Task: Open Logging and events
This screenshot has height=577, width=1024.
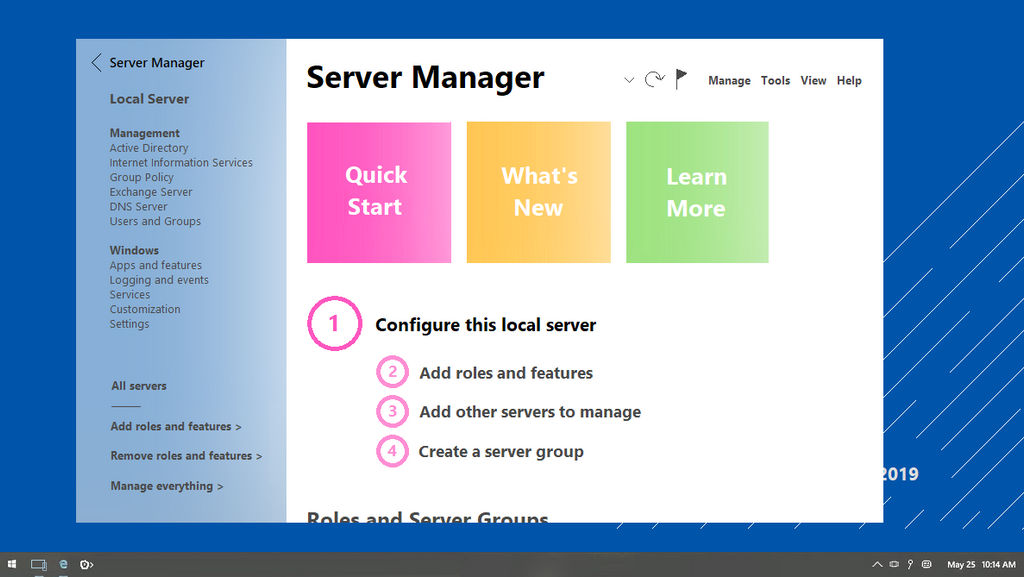Action: pos(159,280)
